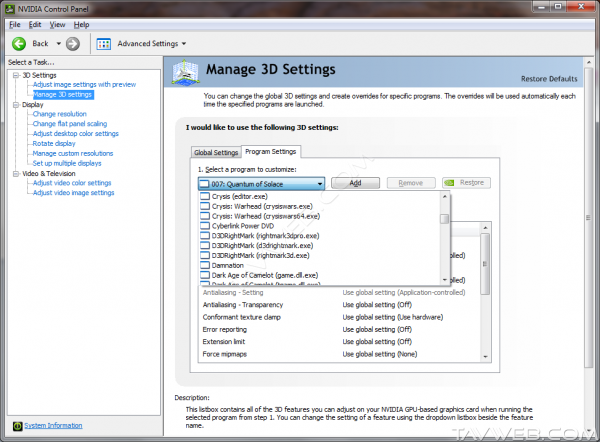This screenshot has width=600, height=442.
Task: Click the Remove button
Action: pyautogui.click(x=411, y=183)
